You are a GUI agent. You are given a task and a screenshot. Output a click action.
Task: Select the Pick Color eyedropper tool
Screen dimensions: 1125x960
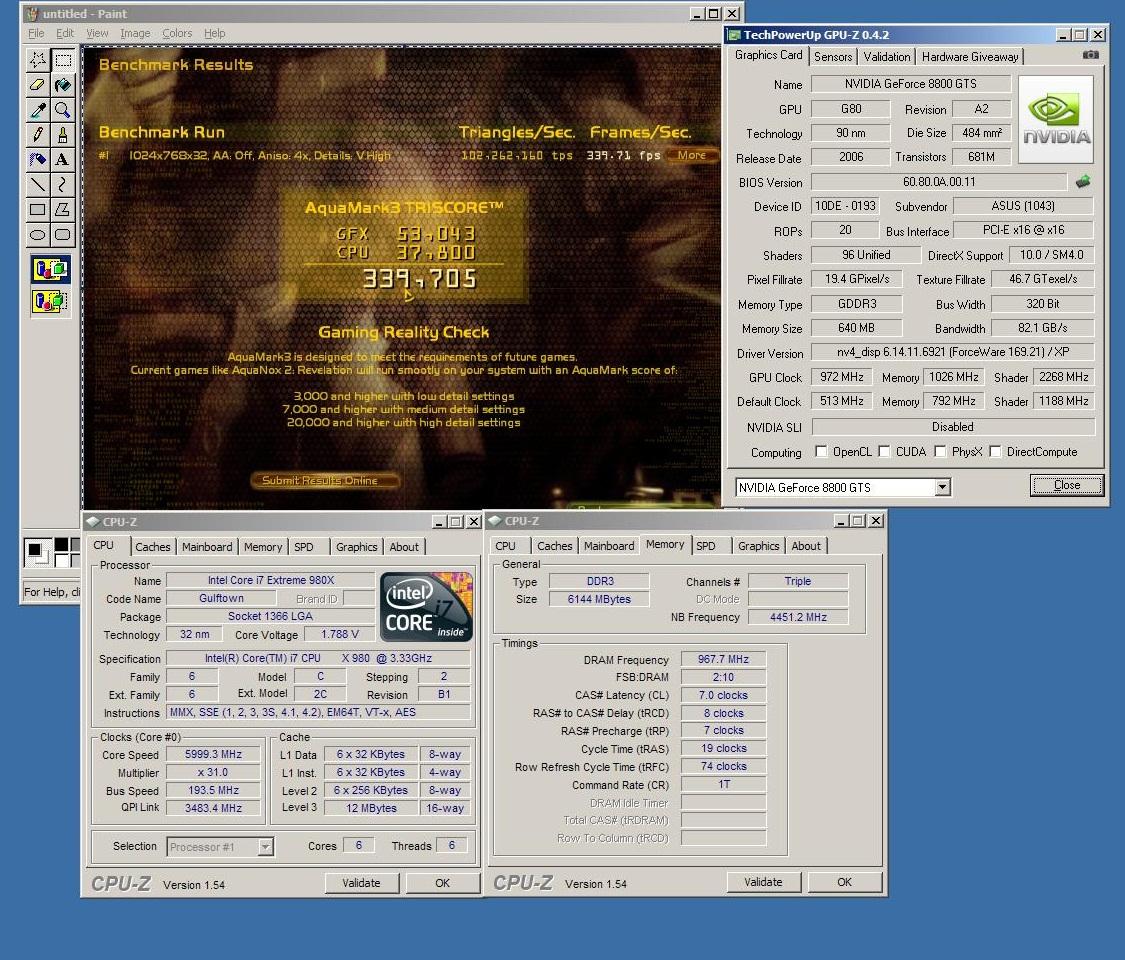coord(38,110)
